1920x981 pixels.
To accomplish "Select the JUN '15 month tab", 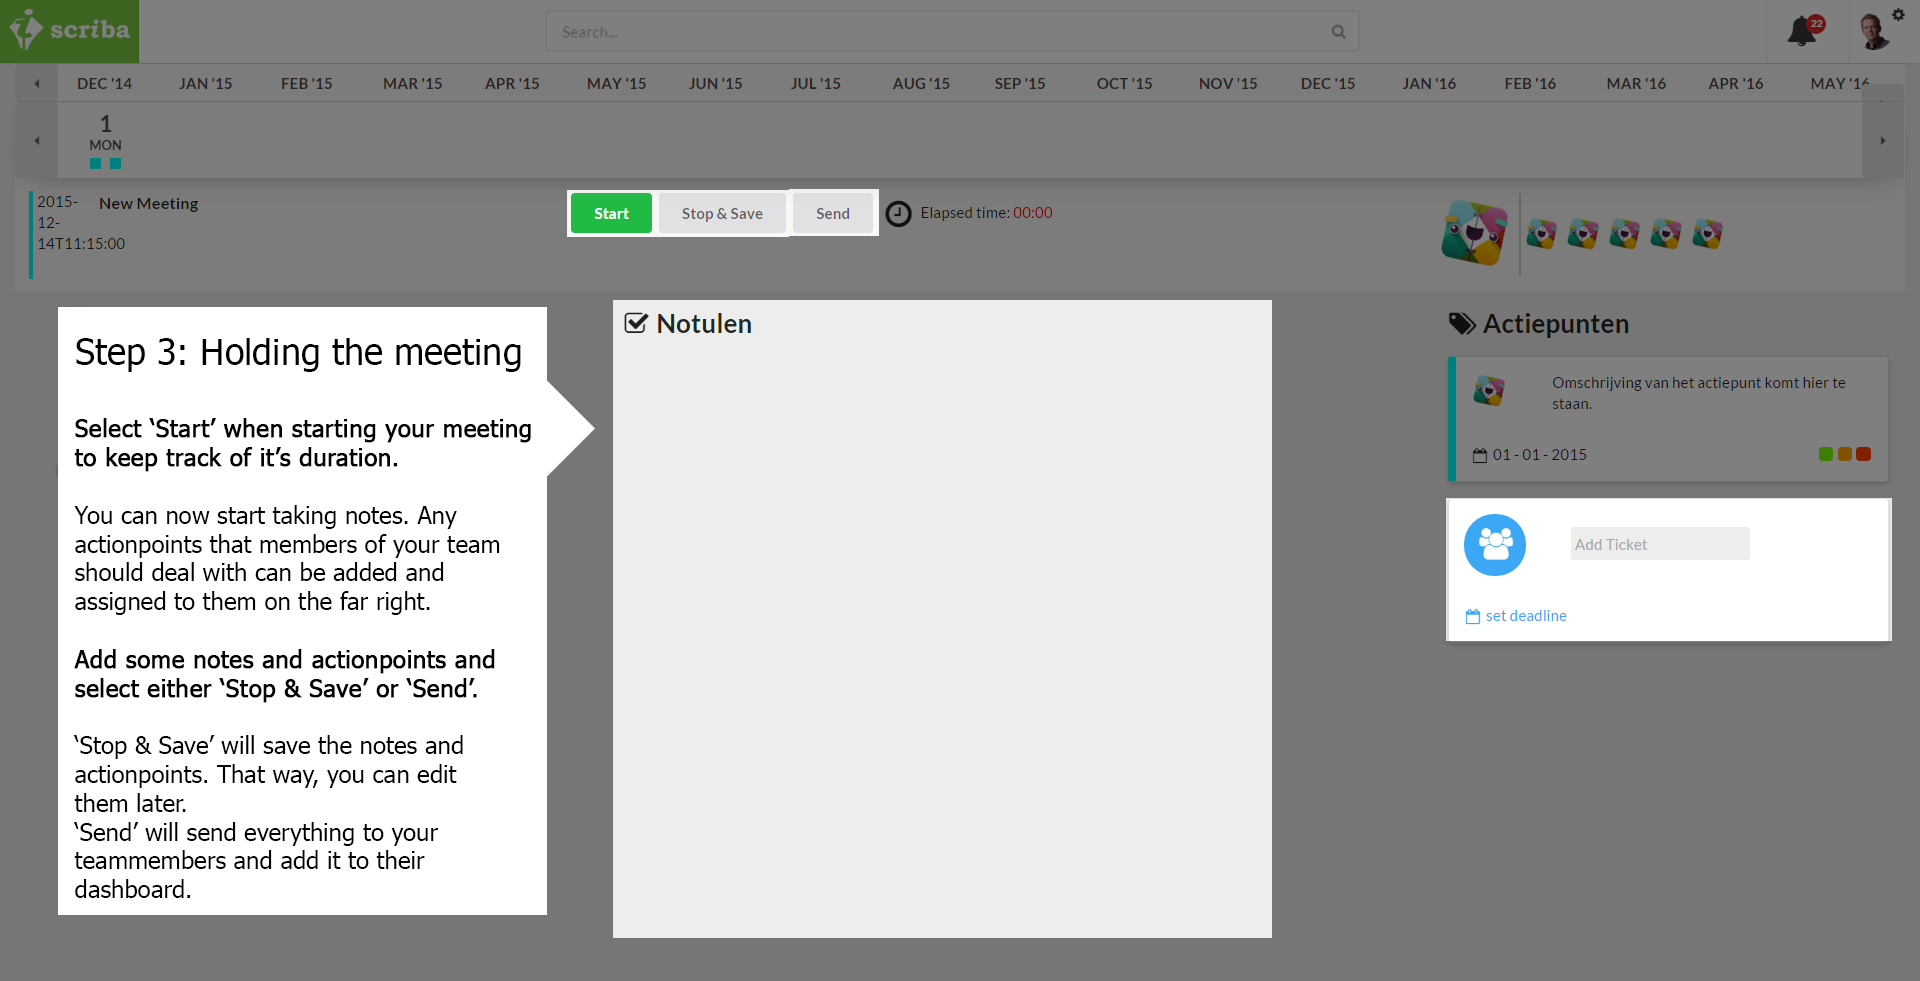I will click(x=715, y=84).
